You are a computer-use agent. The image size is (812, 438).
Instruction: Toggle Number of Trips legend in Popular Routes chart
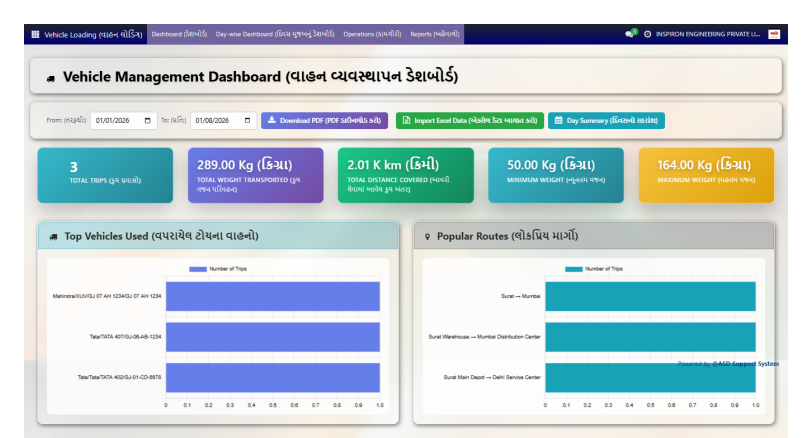click(x=594, y=269)
